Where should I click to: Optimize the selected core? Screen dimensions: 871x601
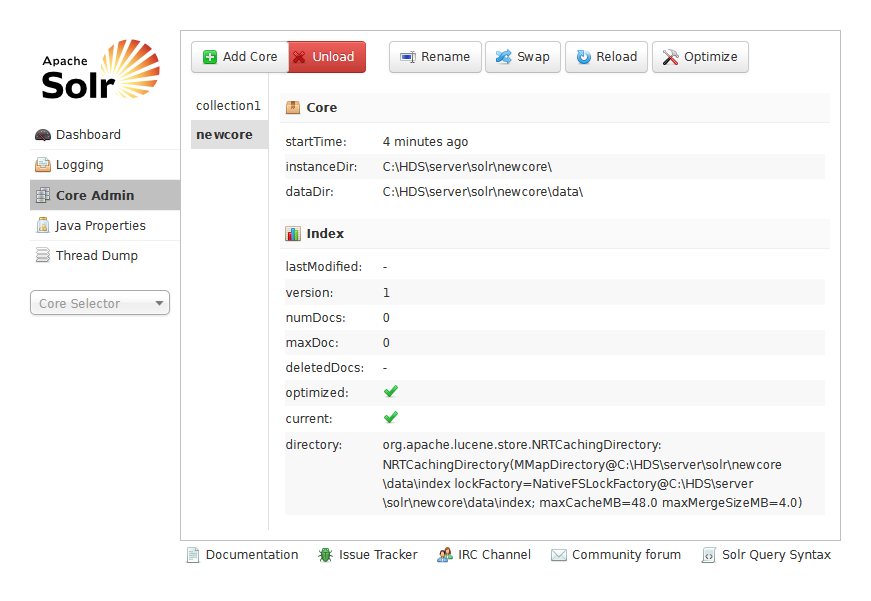[700, 57]
